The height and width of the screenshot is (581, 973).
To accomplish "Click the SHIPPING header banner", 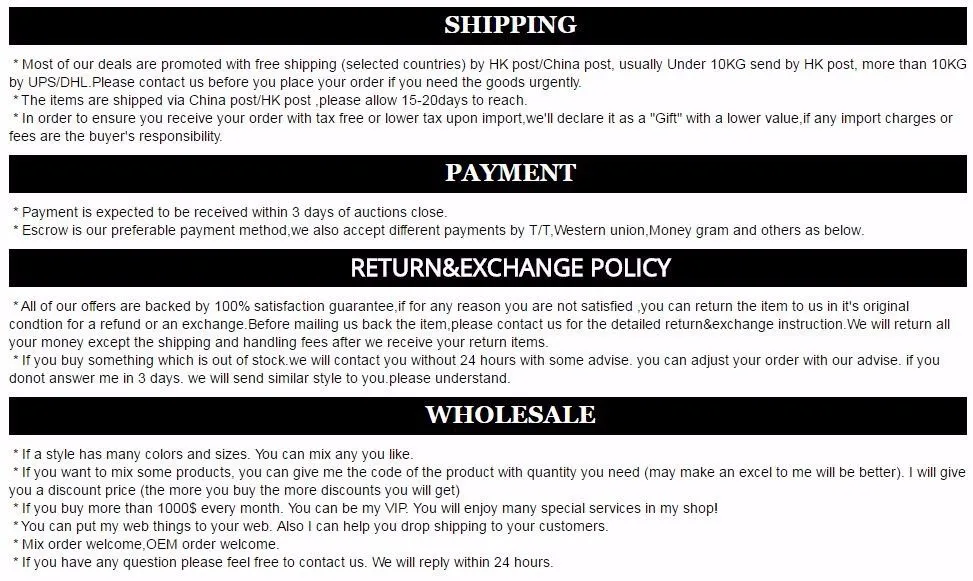I will [x=488, y=25].
